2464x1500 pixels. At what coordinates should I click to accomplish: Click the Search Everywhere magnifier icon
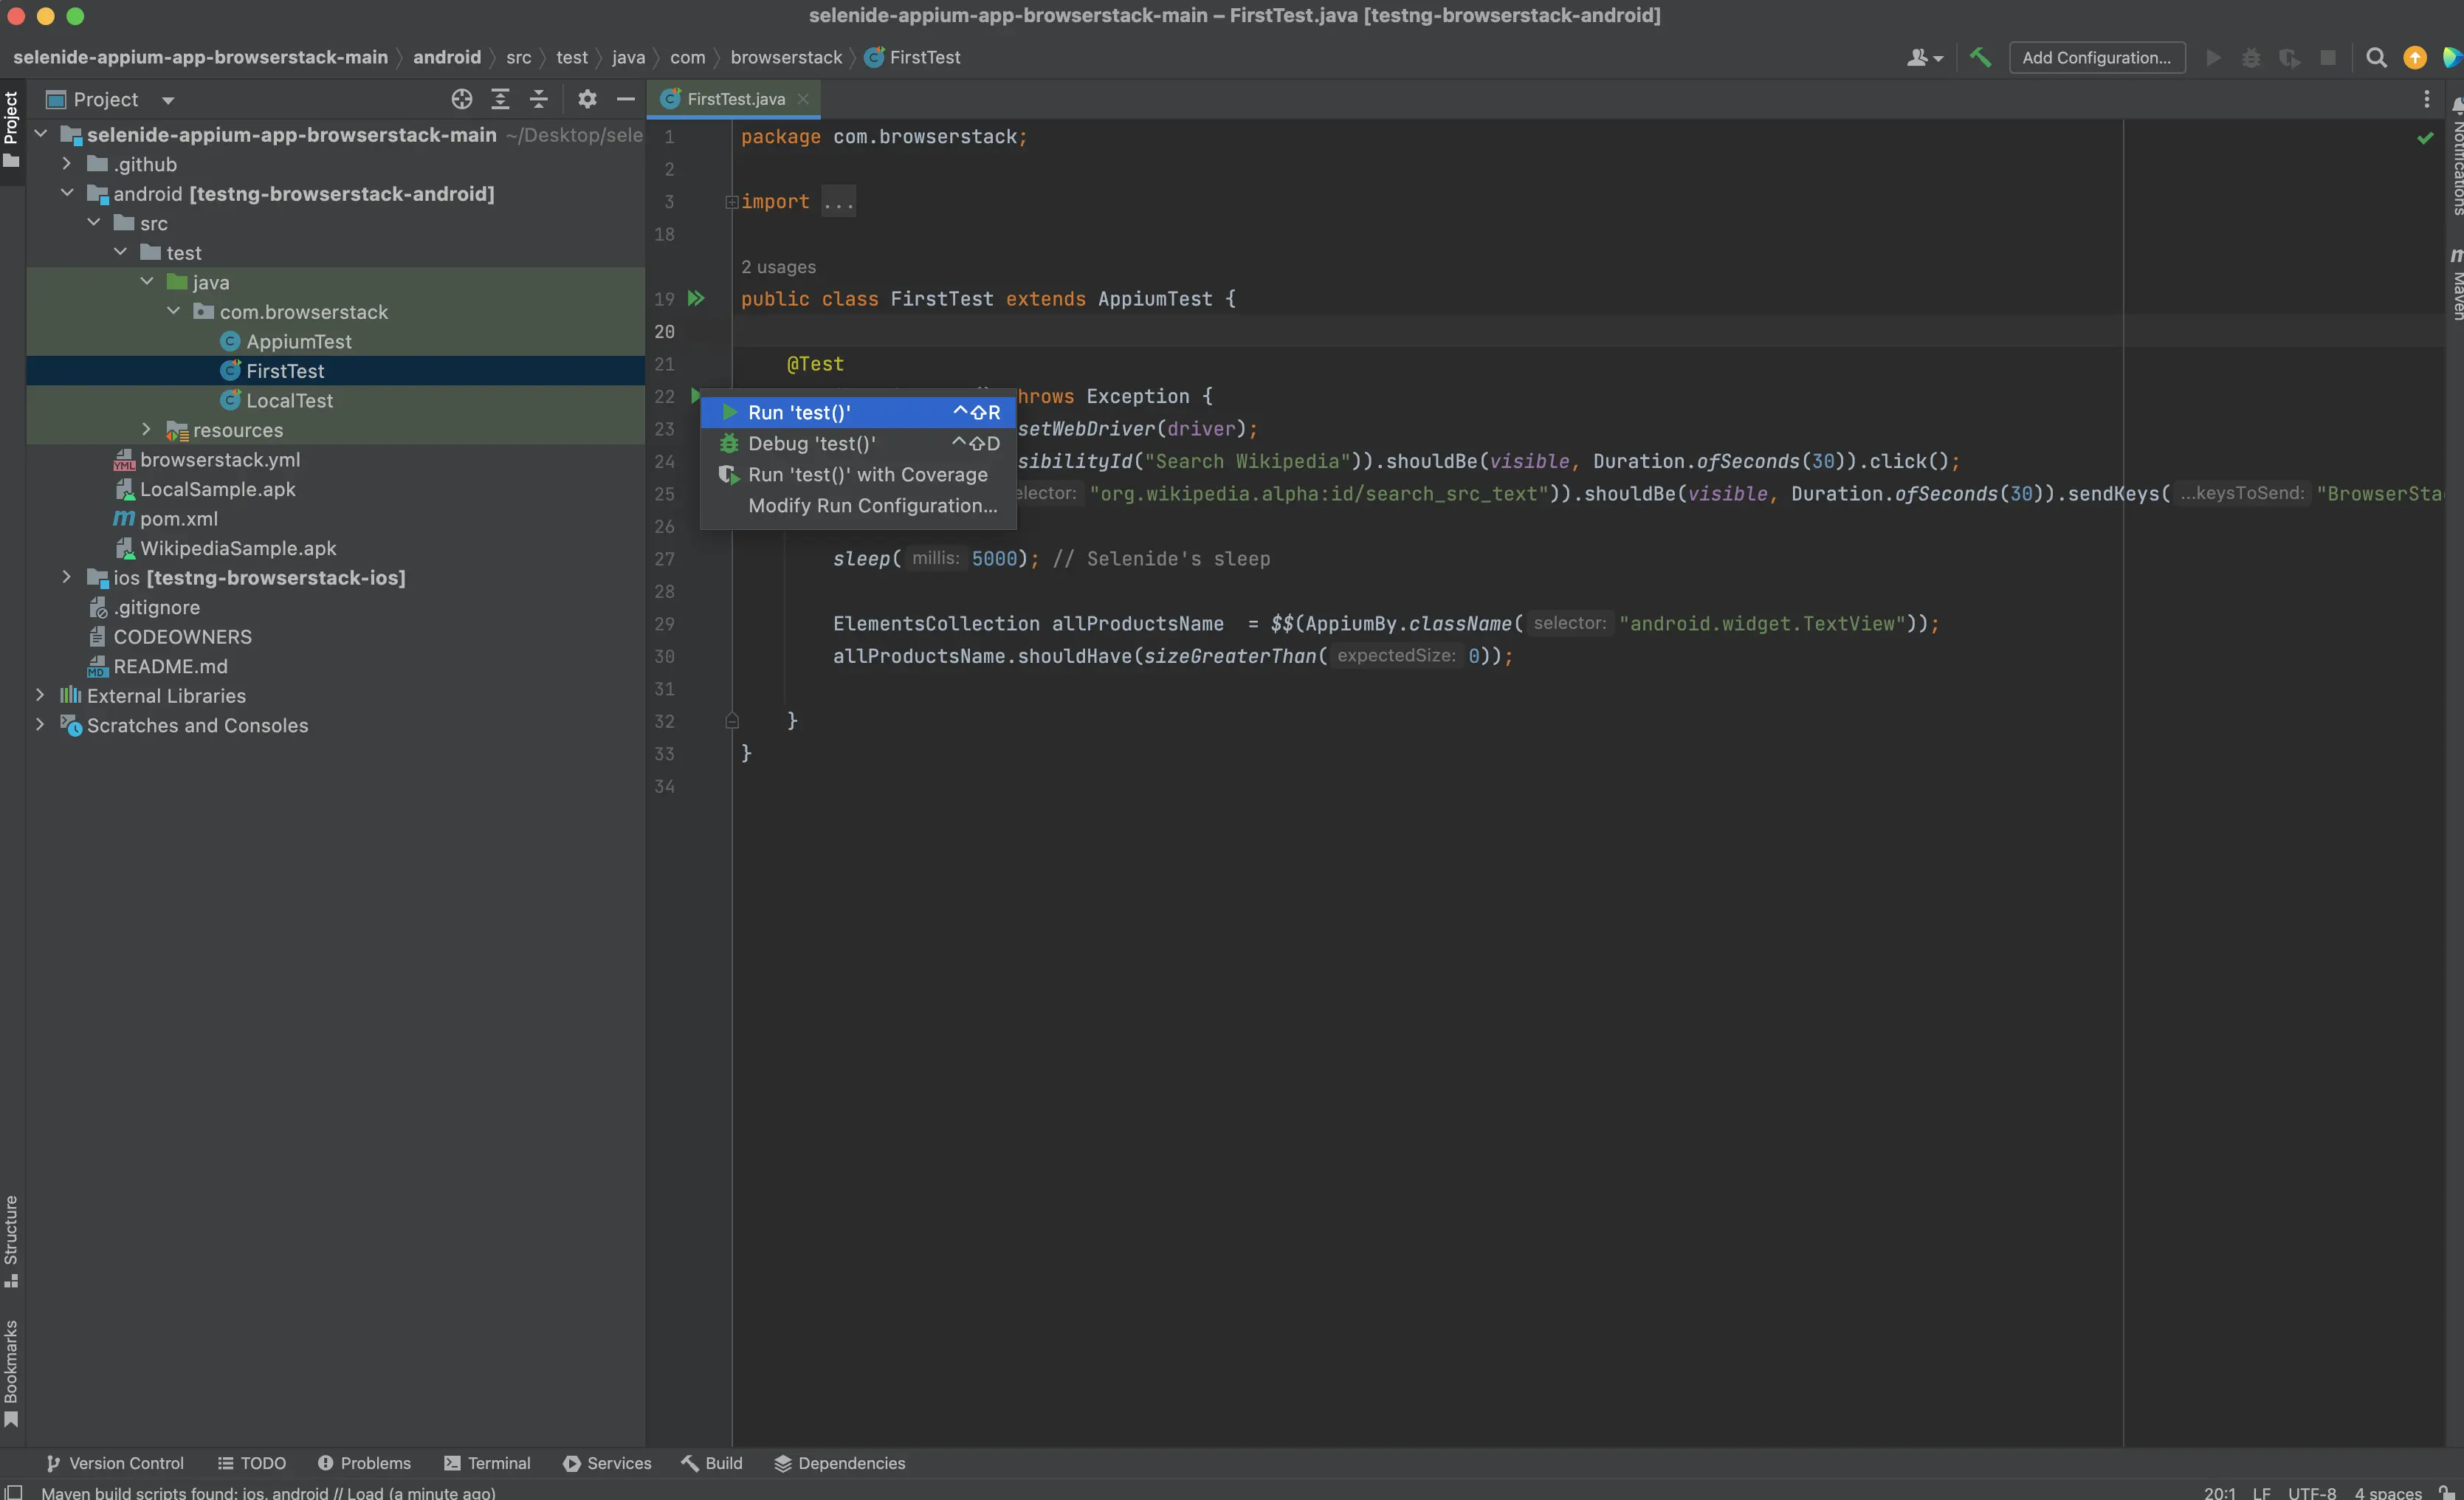click(x=2376, y=58)
